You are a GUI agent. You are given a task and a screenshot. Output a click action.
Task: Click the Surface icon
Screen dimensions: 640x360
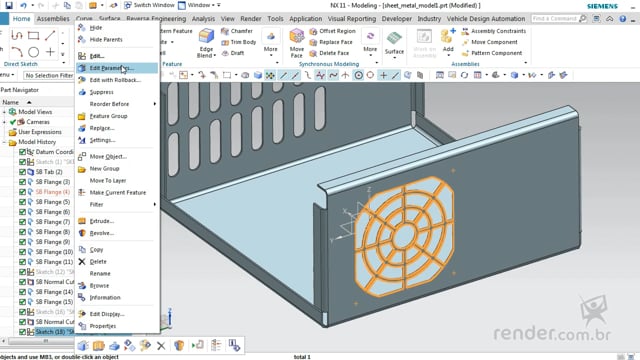pyautogui.click(x=394, y=38)
